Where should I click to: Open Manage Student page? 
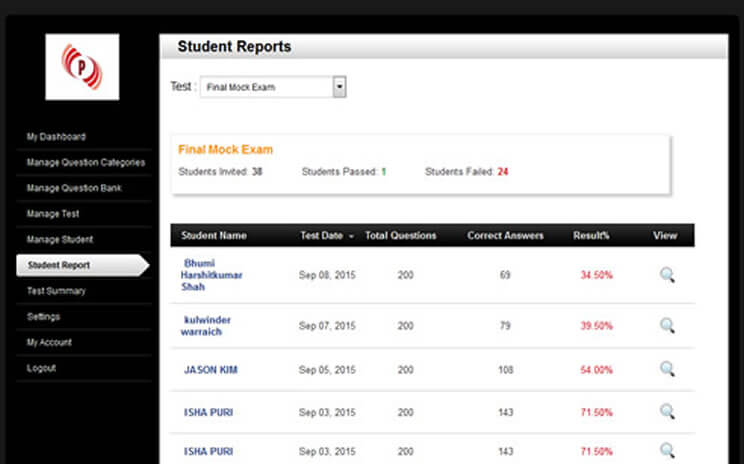click(x=60, y=239)
